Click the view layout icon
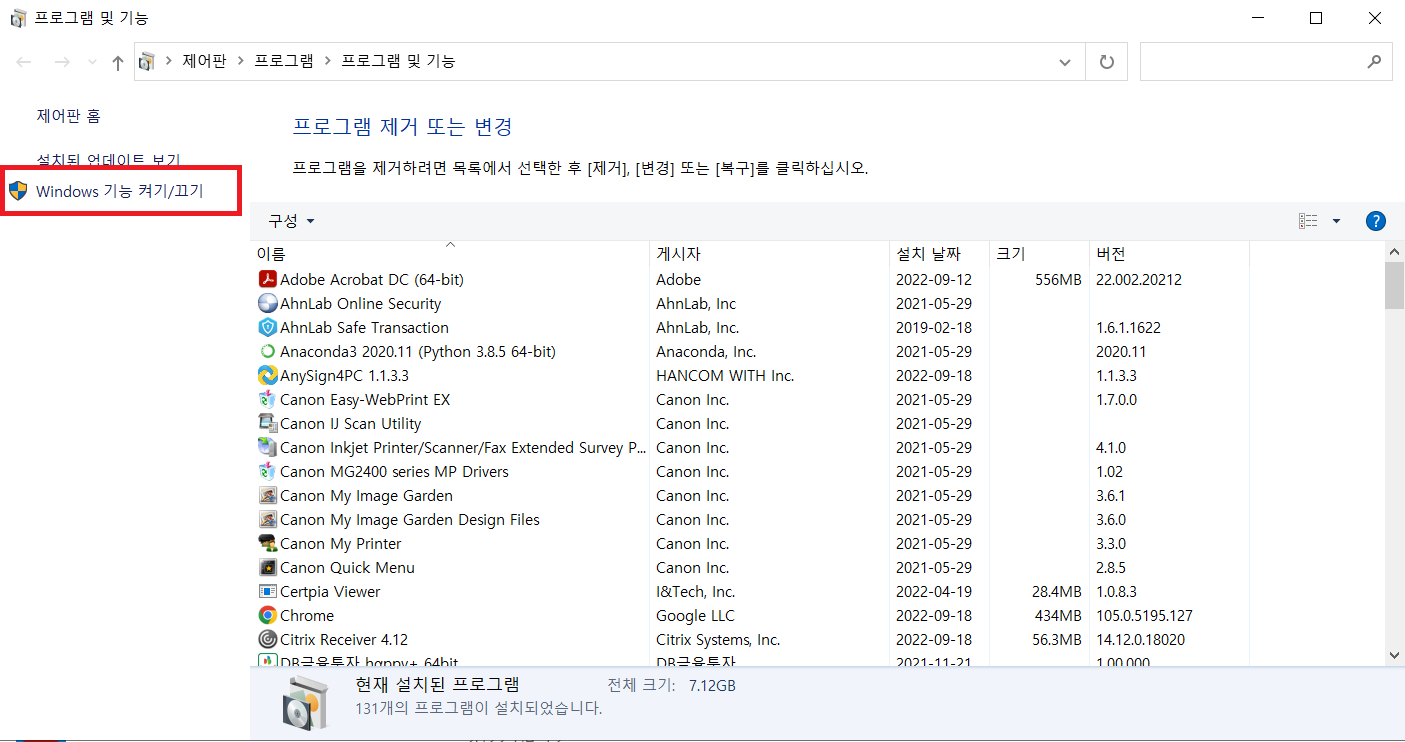The height and width of the screenshot is (742, 1405). [x=1308, y=221]
